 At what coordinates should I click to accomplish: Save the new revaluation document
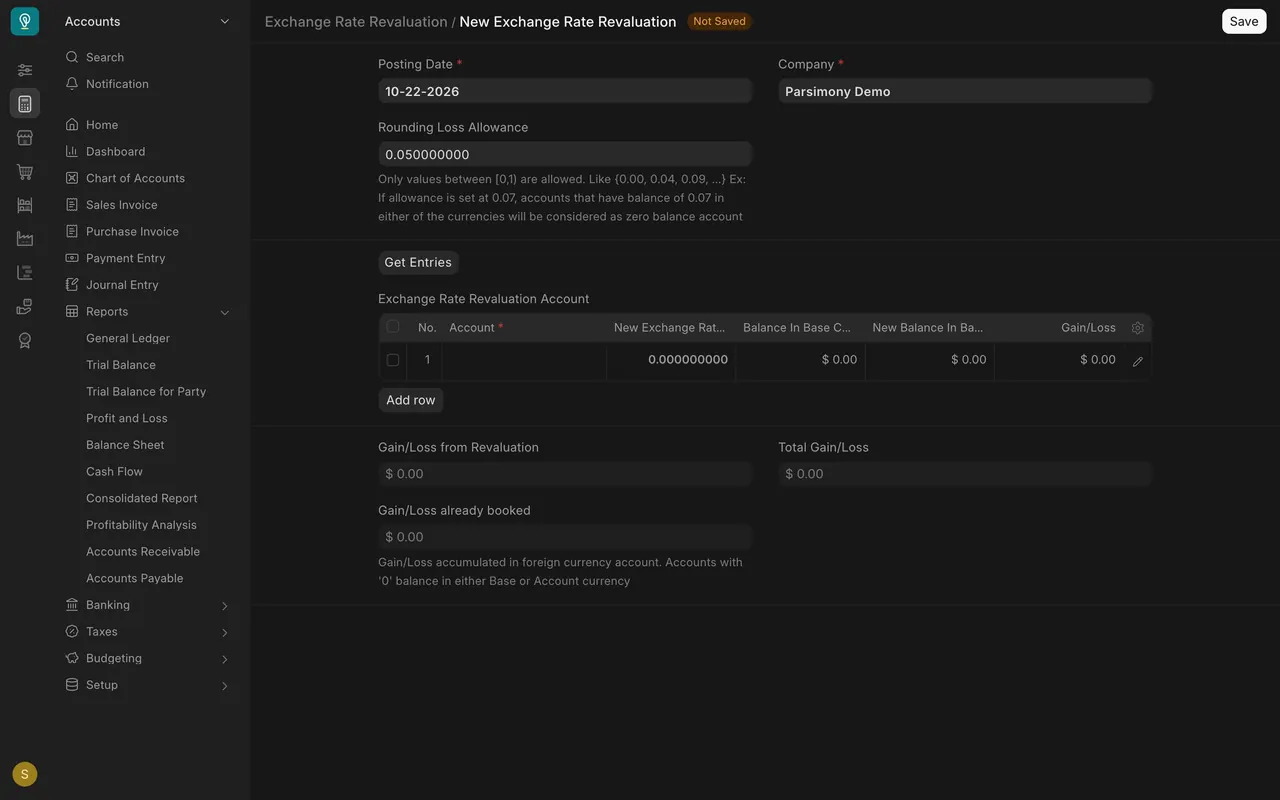(1244, 21)
